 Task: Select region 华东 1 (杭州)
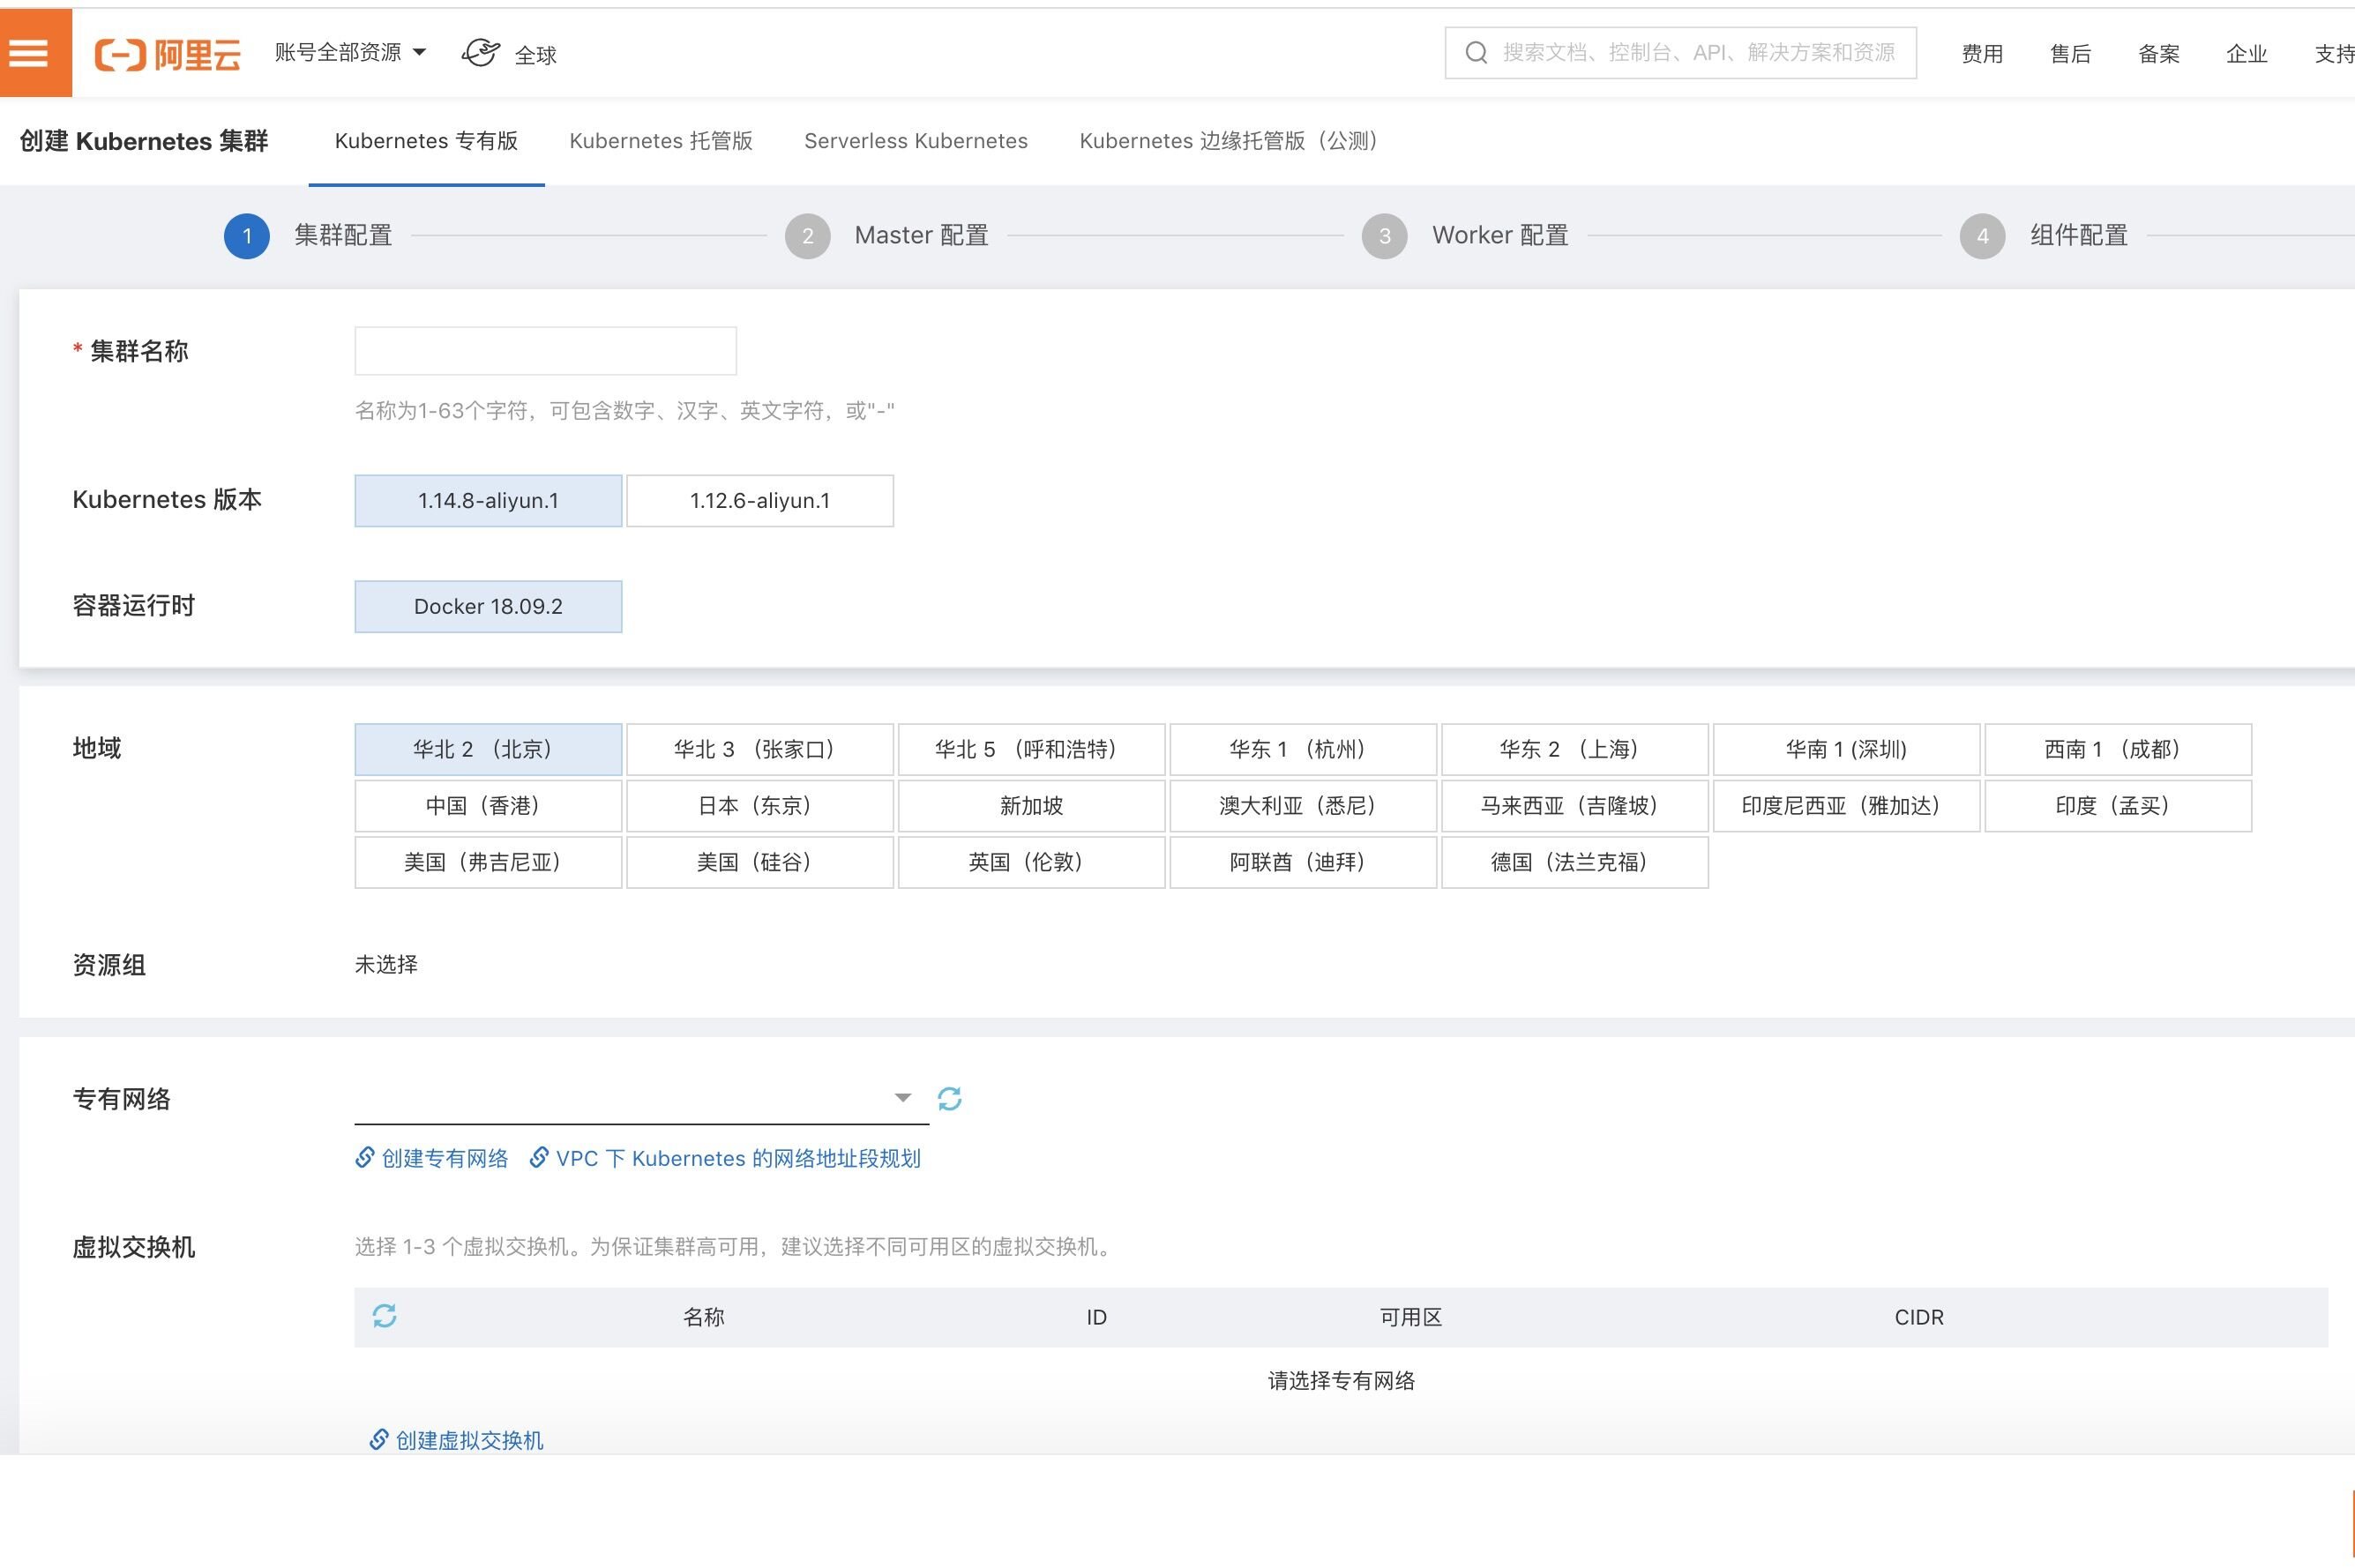coord(1303,750)
